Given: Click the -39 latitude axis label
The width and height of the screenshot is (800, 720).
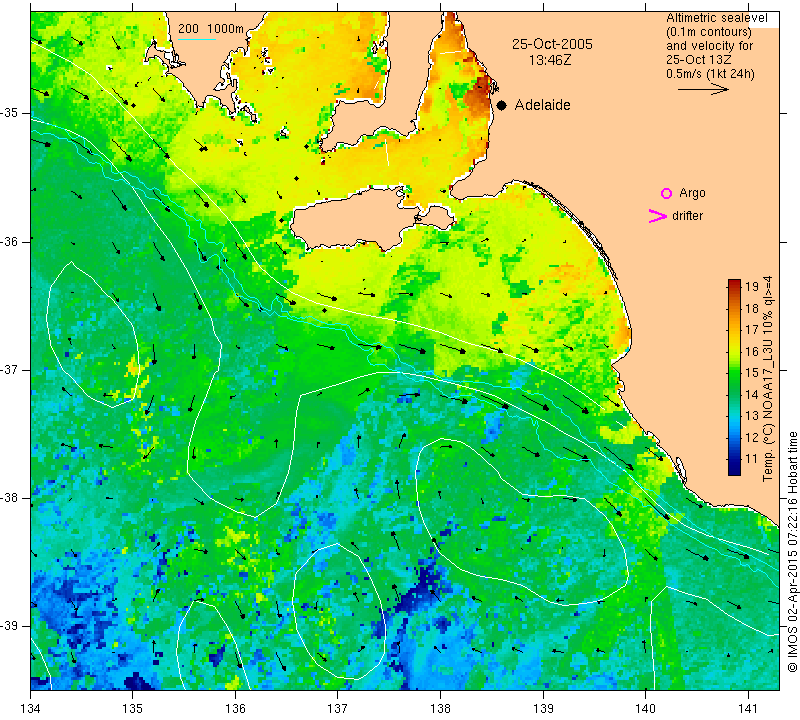Looking at the screenshot, I should pyautogui.click(x=9, y=626).
